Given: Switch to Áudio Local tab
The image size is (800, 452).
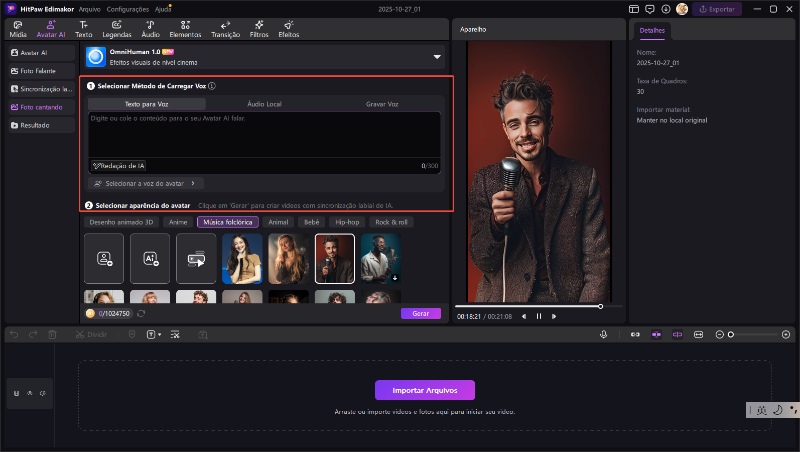Looking at the screenshot, I should [264, 104].
